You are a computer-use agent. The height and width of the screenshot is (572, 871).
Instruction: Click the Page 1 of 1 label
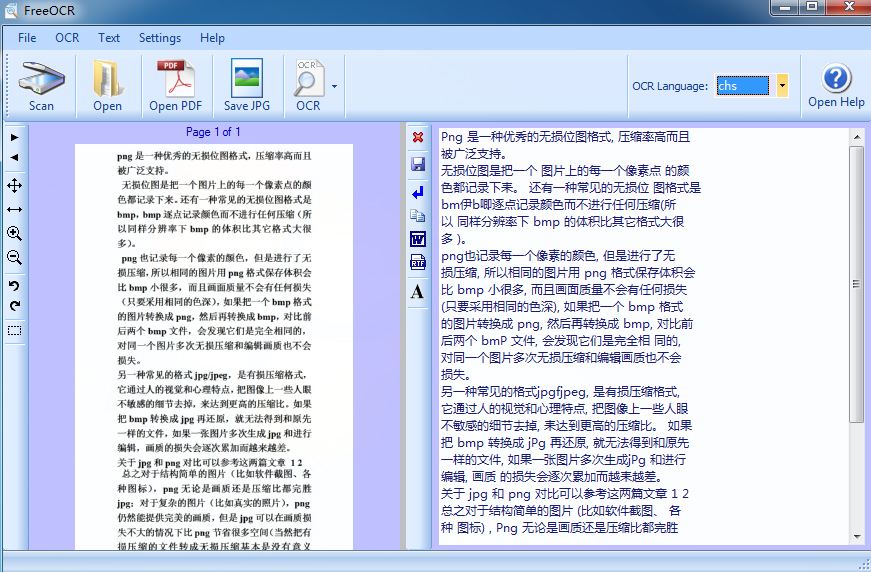click(213, 132)
